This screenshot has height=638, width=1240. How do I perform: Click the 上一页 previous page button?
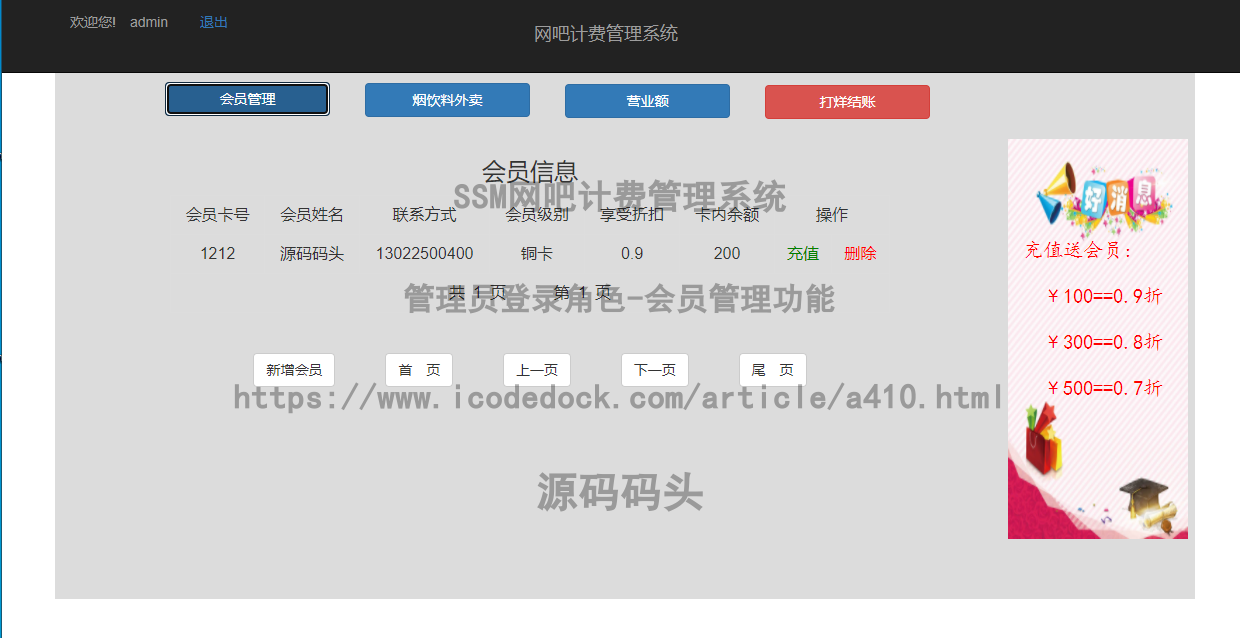tap(536, 369)
